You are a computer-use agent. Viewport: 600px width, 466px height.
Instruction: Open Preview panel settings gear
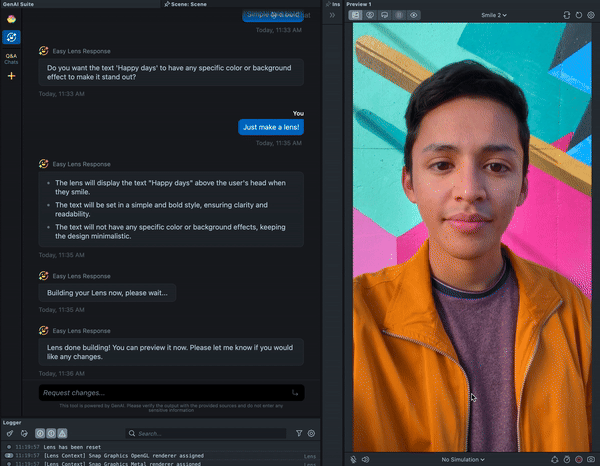click(592, 16)
